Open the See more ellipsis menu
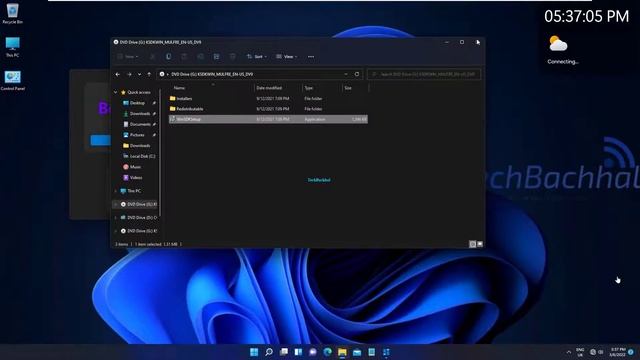This screenshot has height=360, width=640. (311, 57)
